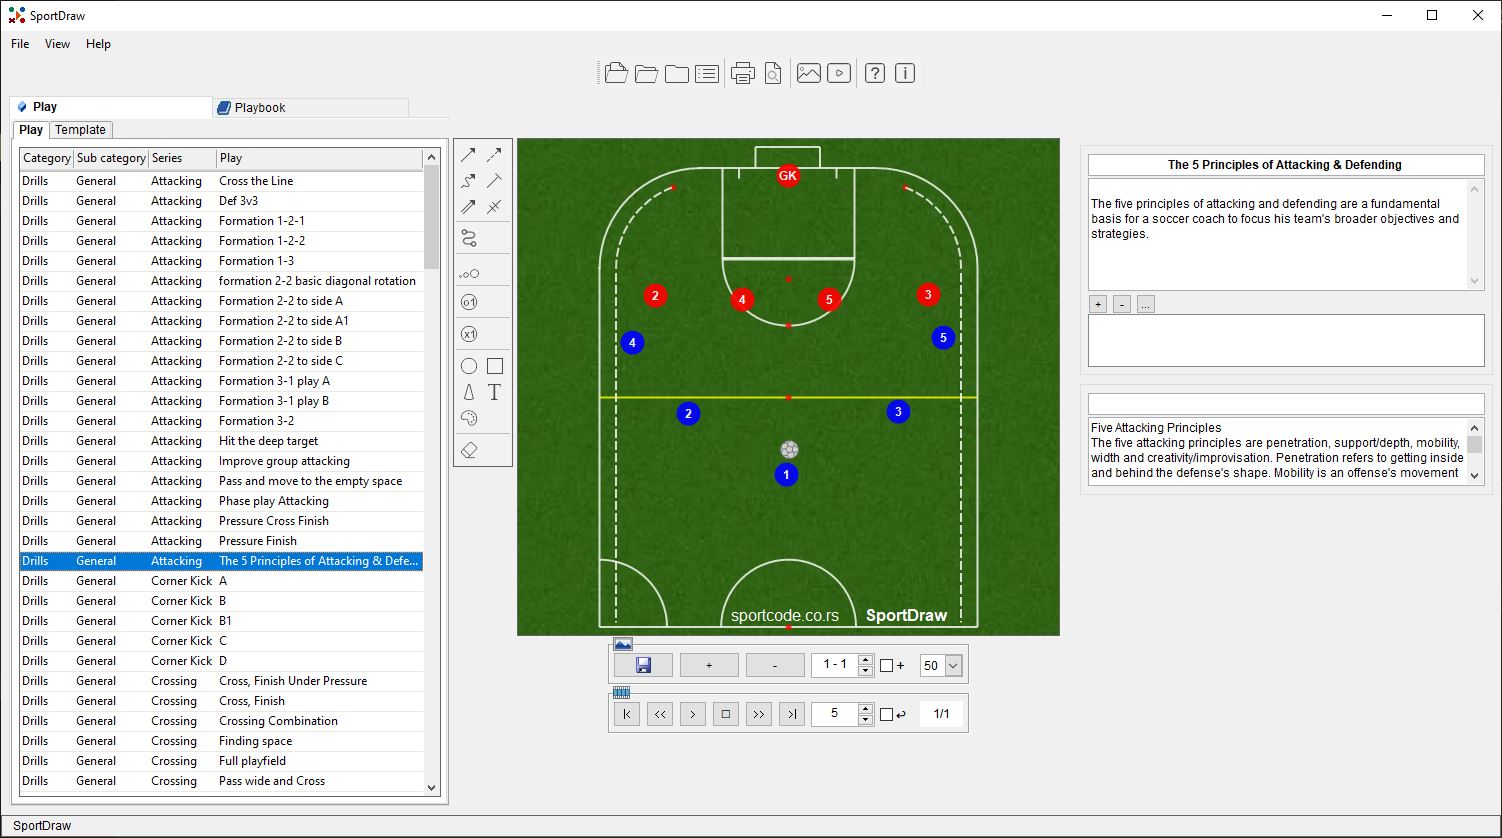Click the info icon in toolbar
The image size is (1502, 838).
[x=905, y=73]
